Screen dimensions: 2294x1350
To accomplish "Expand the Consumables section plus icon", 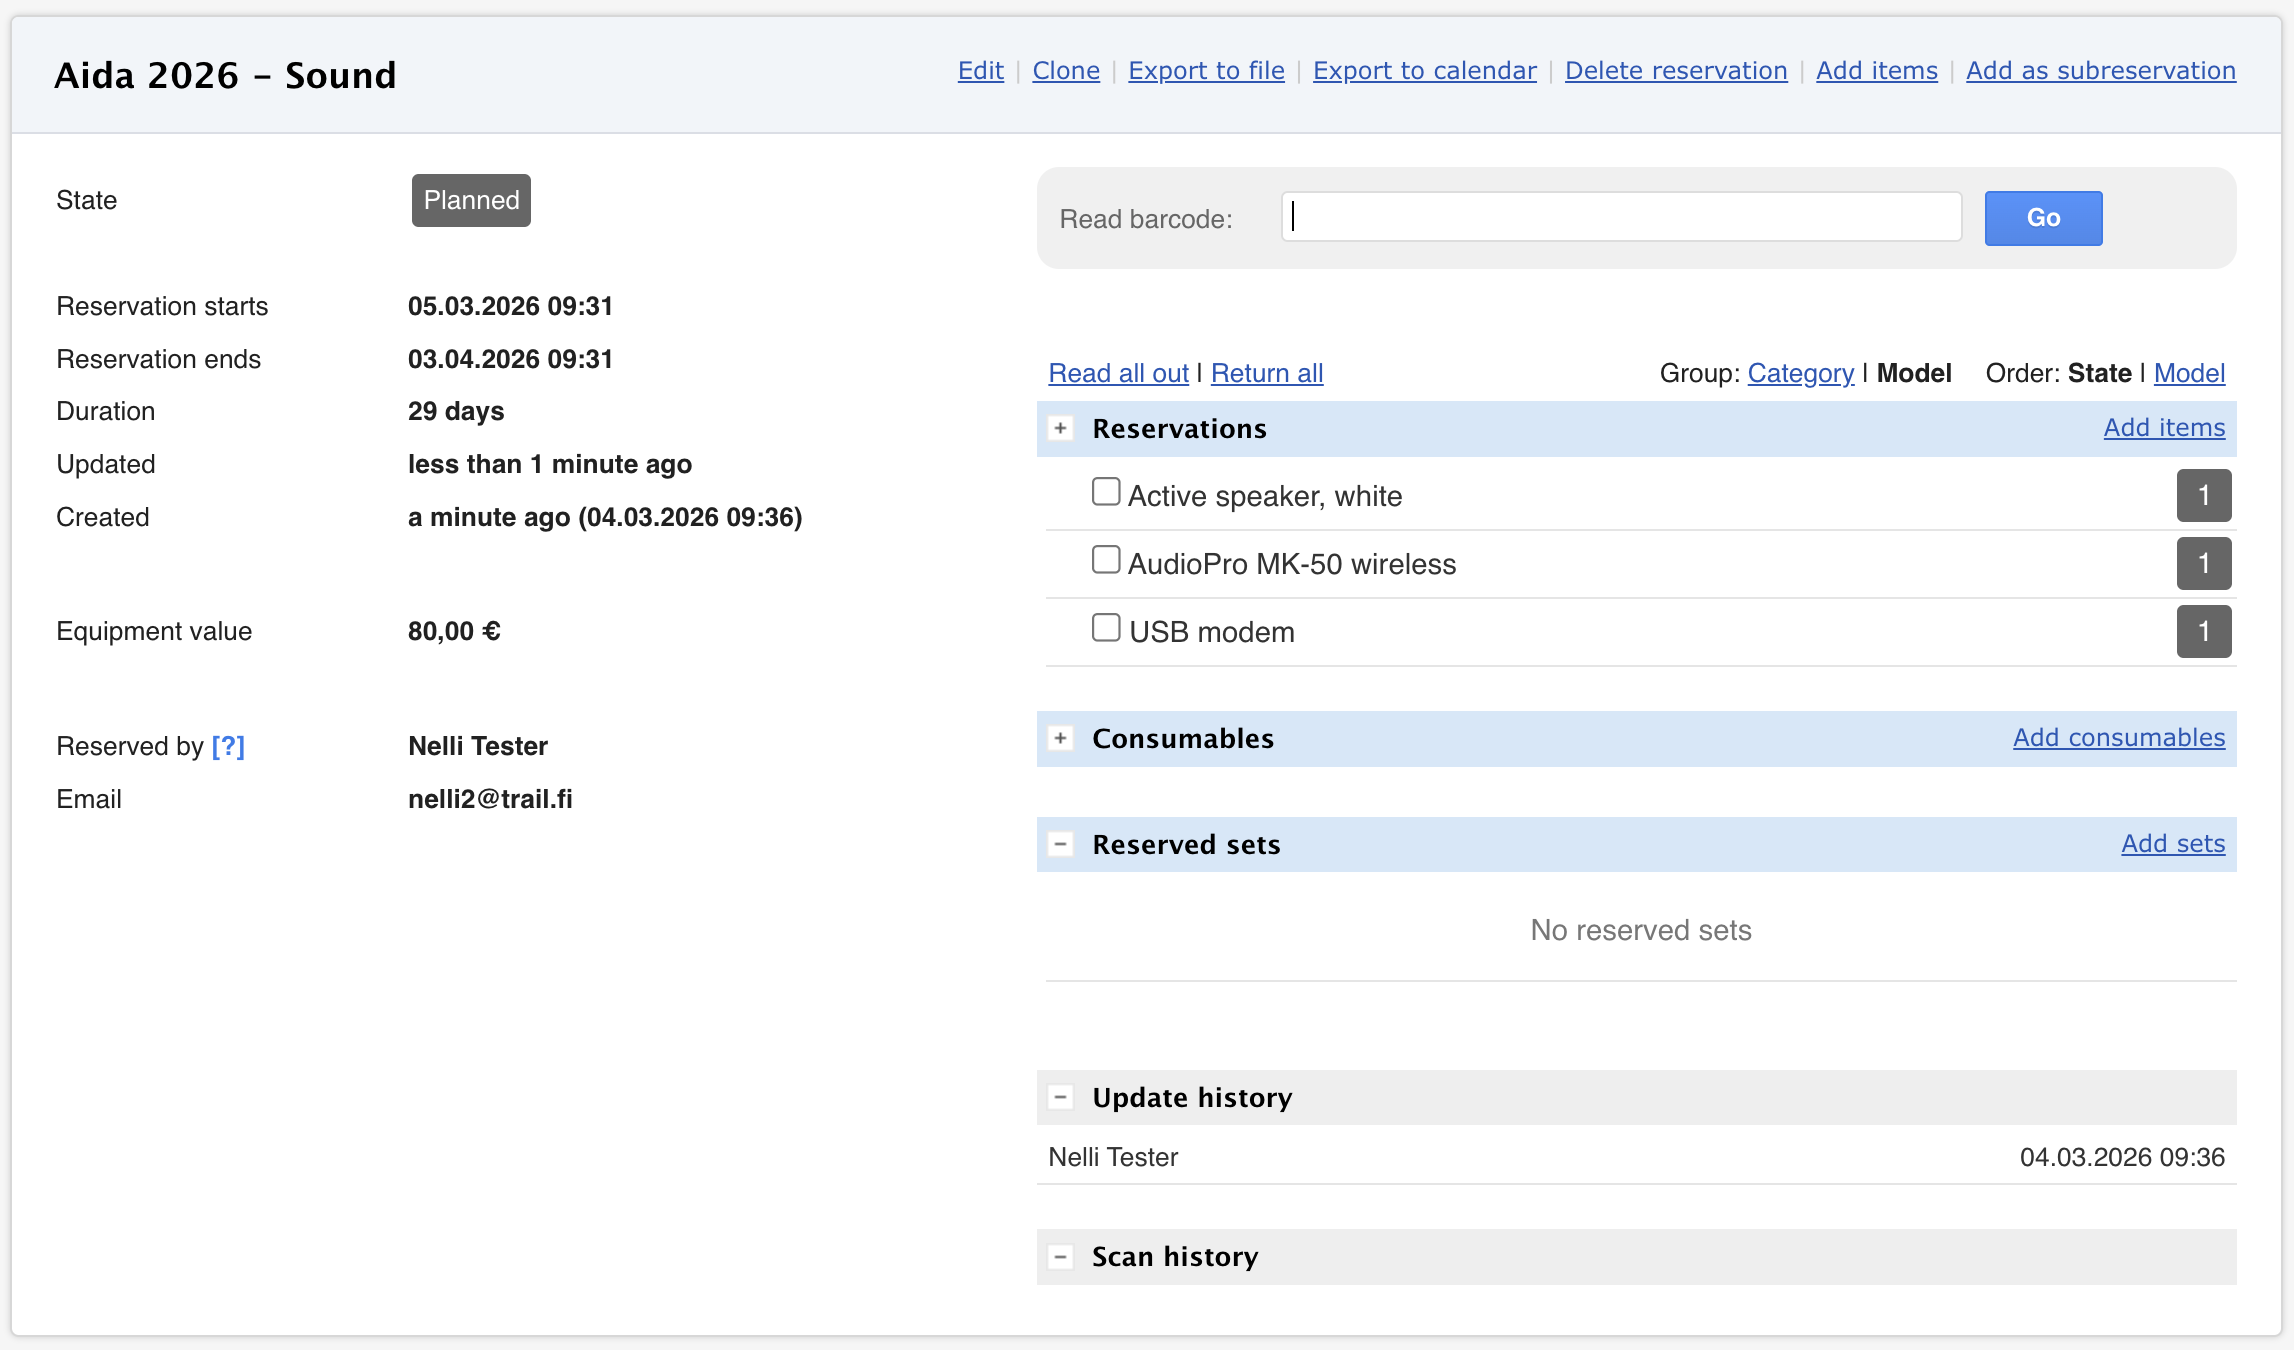I will (x=1061, y=739).
